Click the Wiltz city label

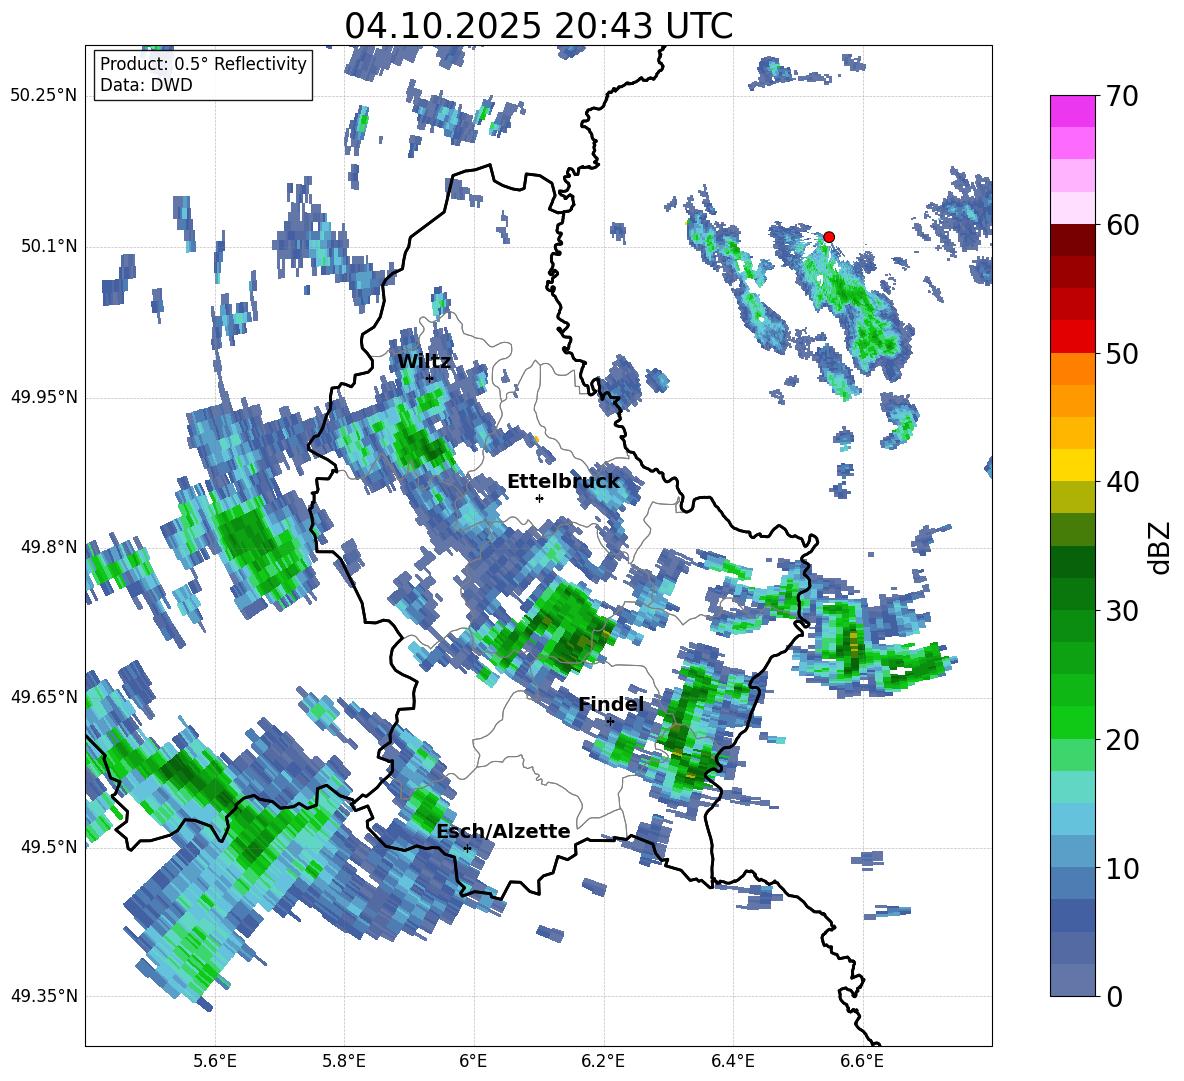point(424,362)
